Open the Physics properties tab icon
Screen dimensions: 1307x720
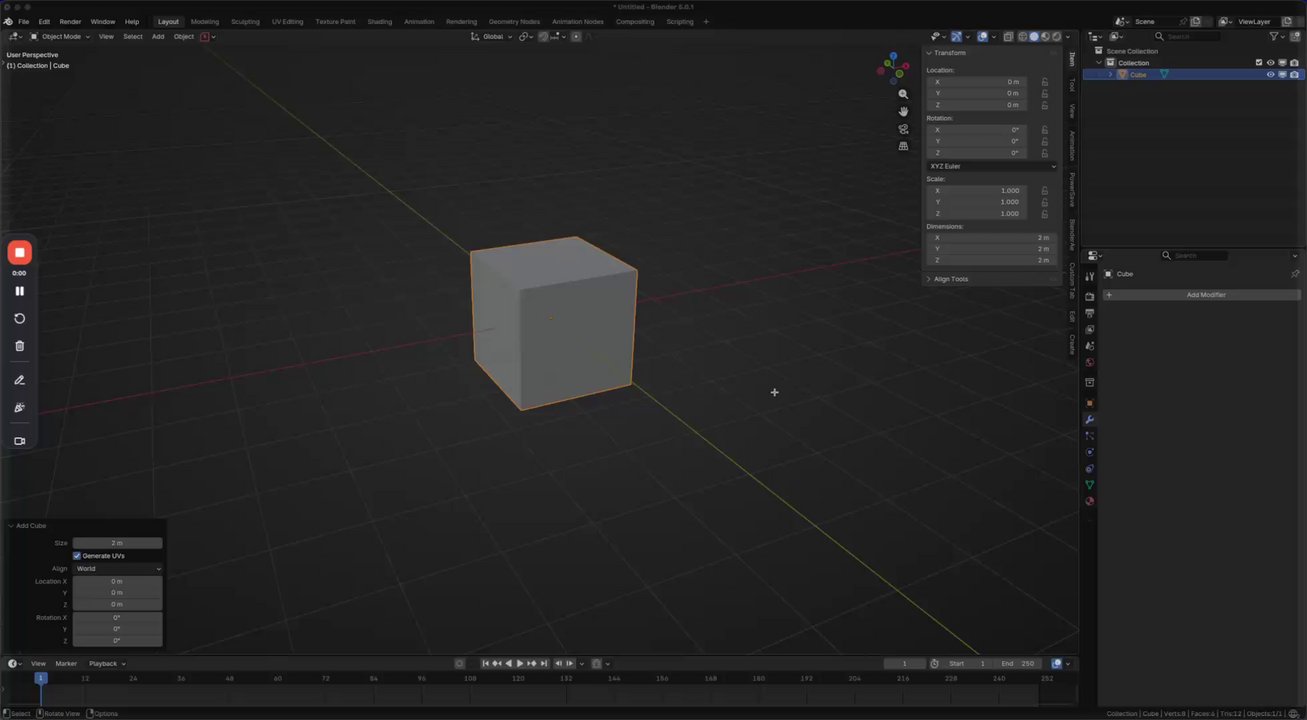pos(1090,452)
